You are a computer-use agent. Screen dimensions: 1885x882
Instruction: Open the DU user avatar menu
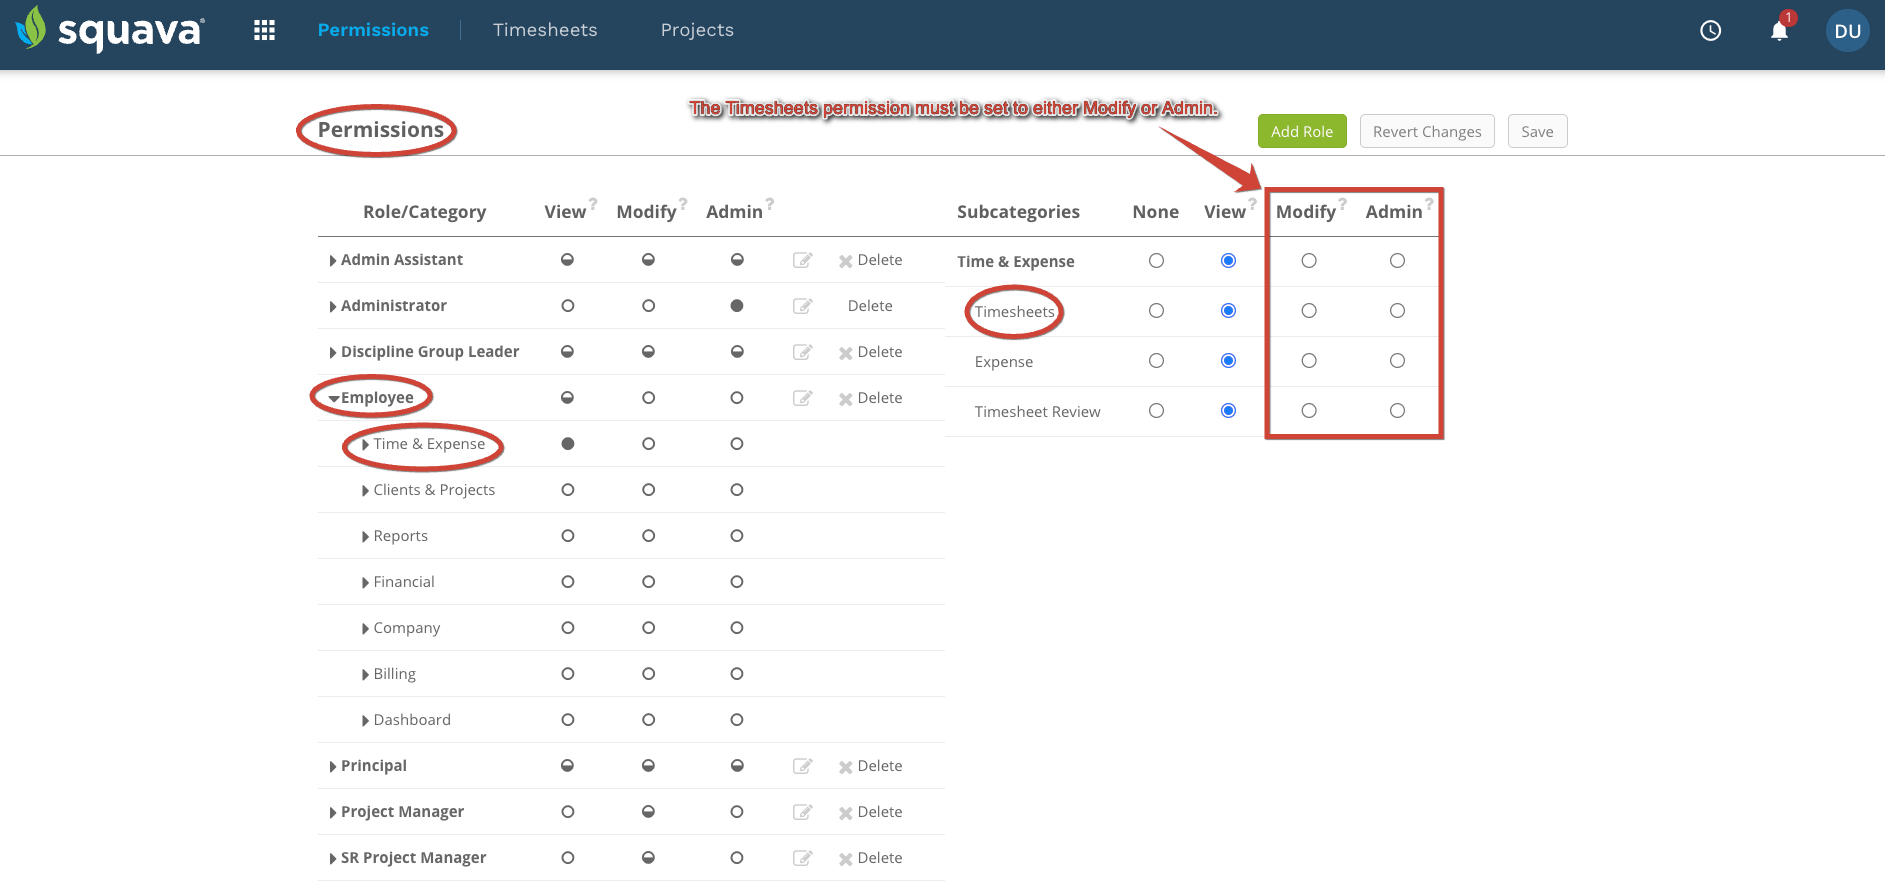click(x=1847, y=31)
